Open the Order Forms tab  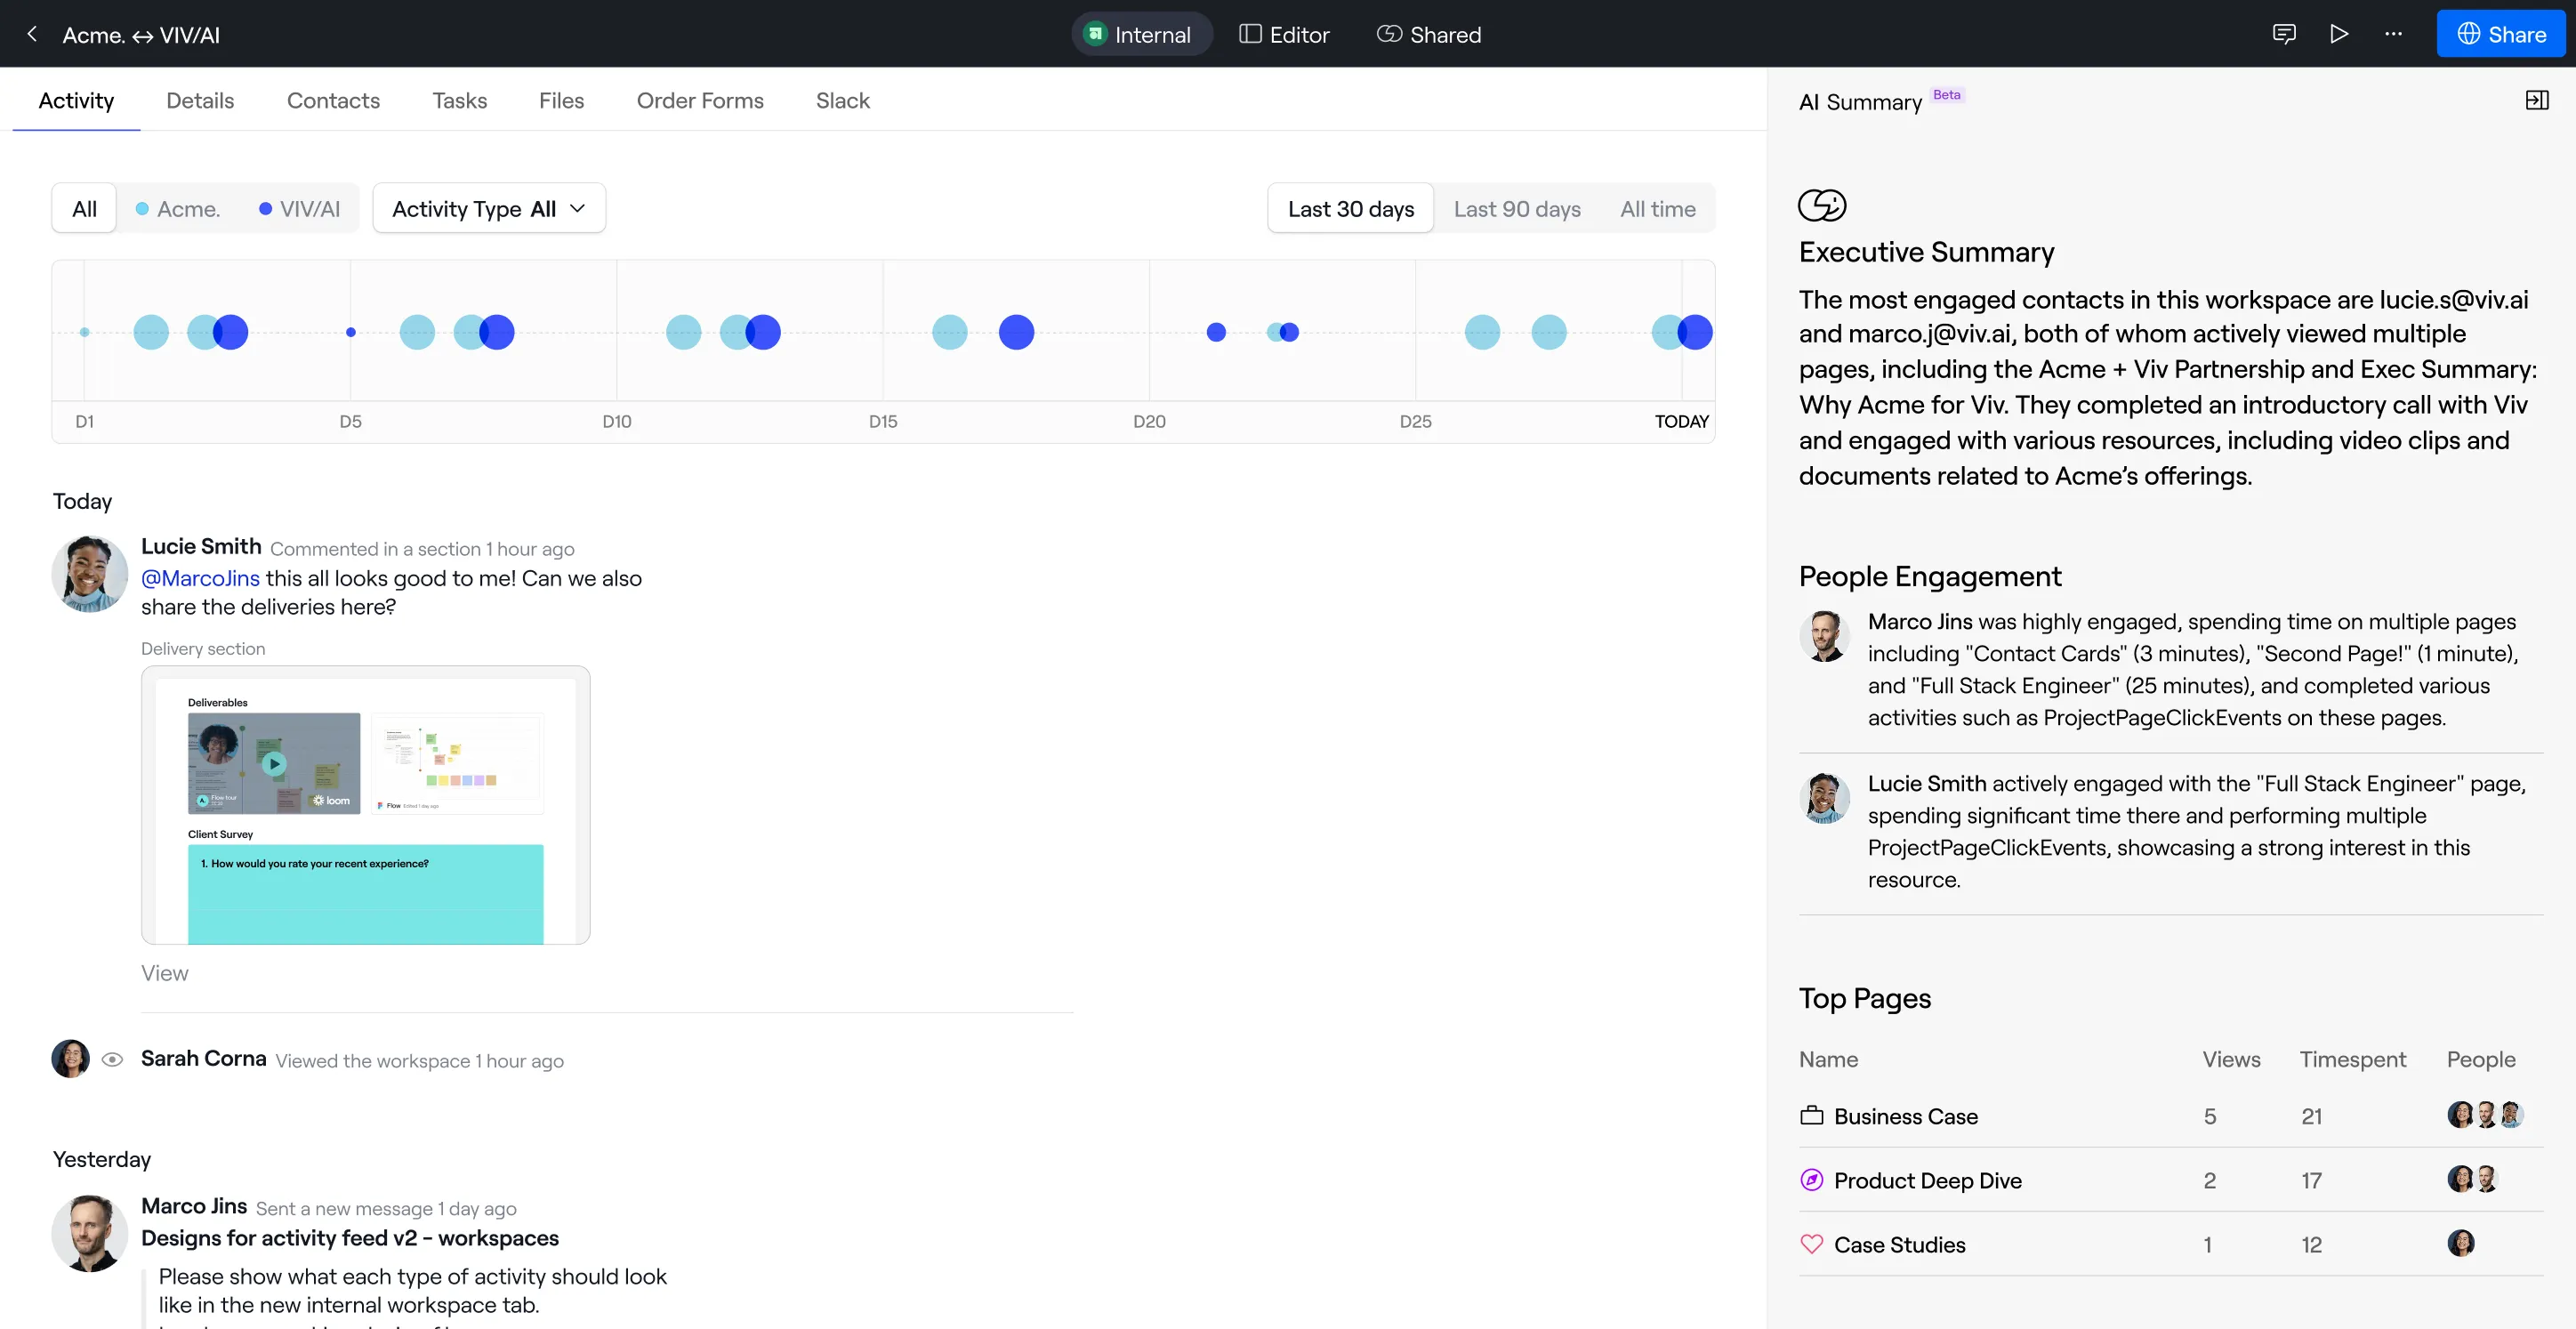point(699,100)
